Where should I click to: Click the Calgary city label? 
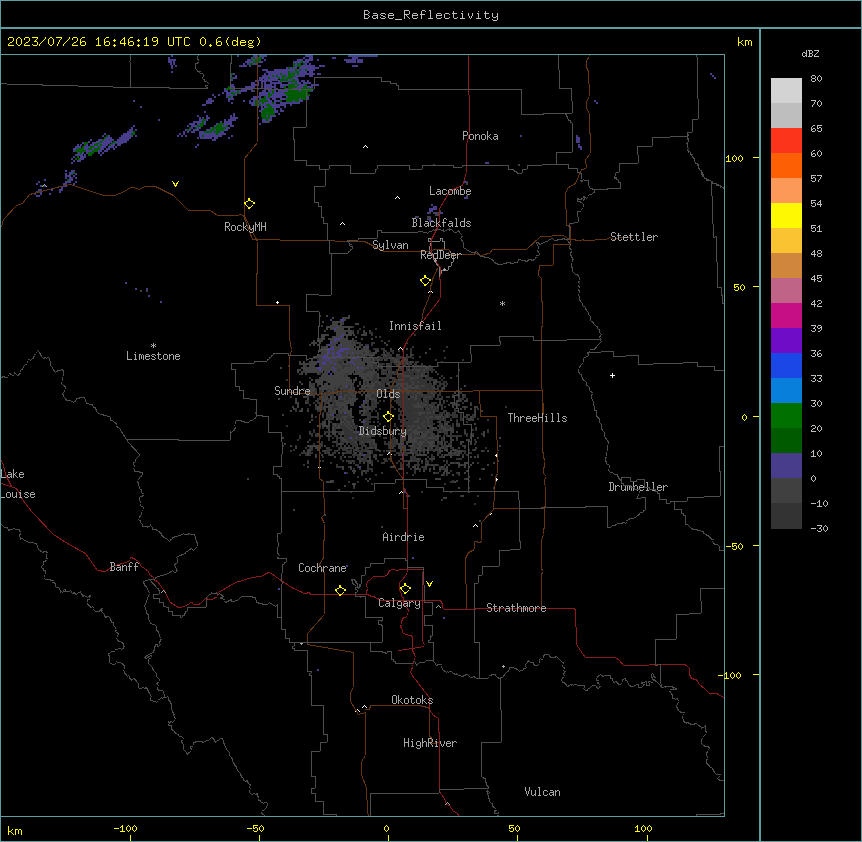[x=399, y=603]
